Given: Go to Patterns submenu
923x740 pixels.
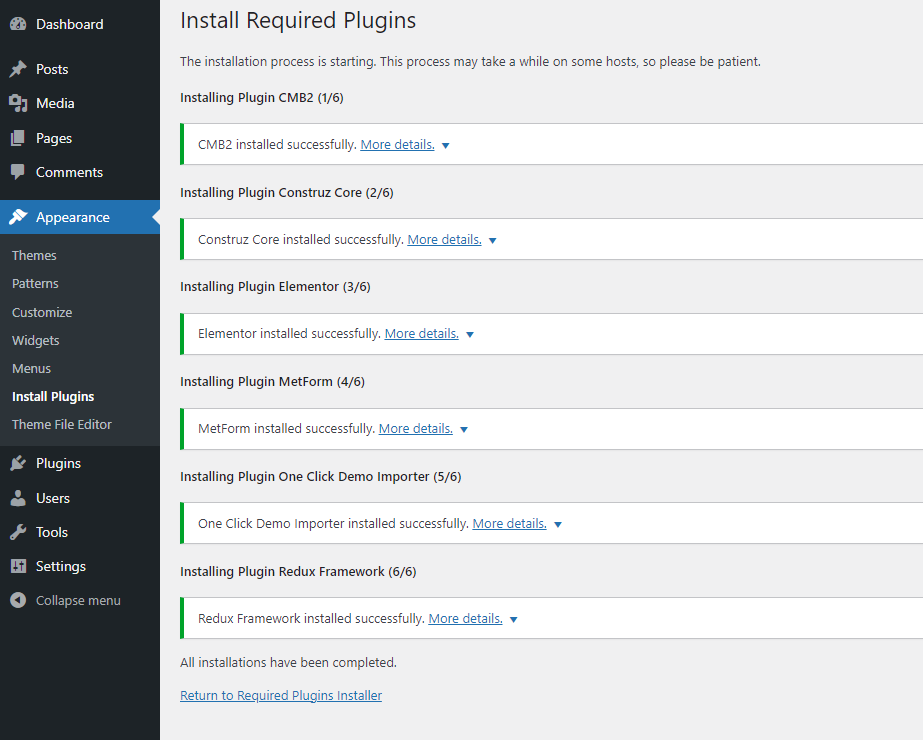Looking at the screenshot, I should [x=35, y=284].
